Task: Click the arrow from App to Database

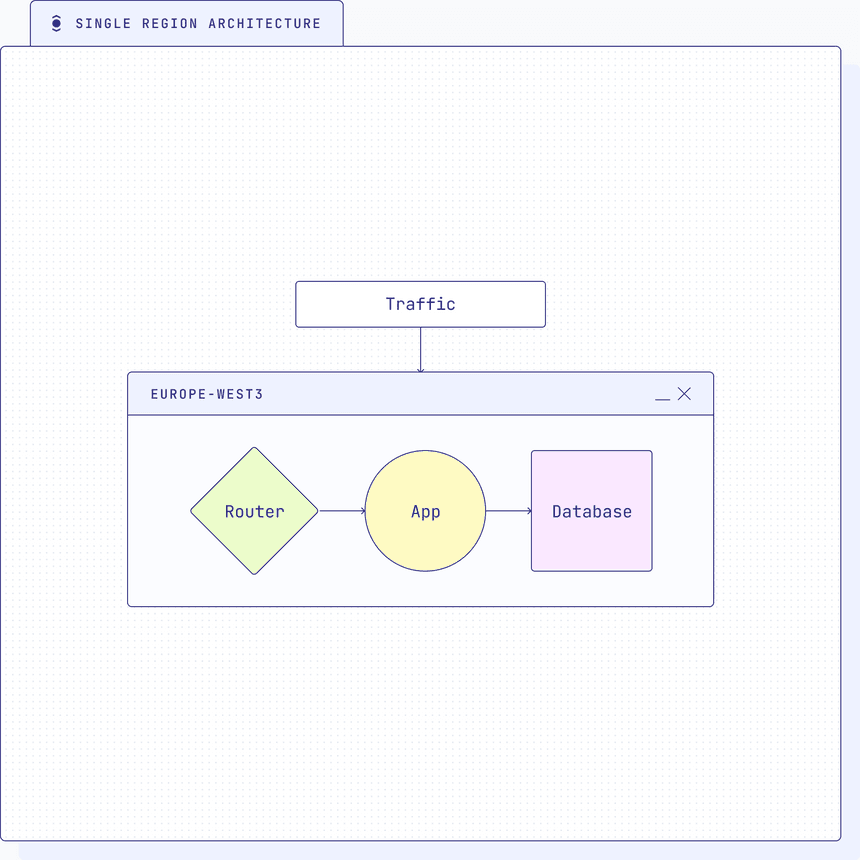Action: [507, 511]
